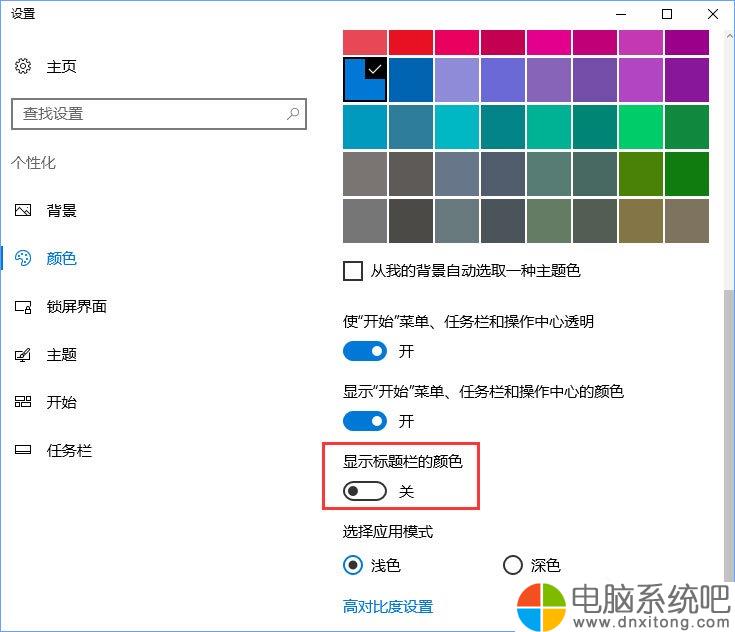Click the 开始 tiles icon
This screenshot has height=632, width=735.
click(22, 402)
